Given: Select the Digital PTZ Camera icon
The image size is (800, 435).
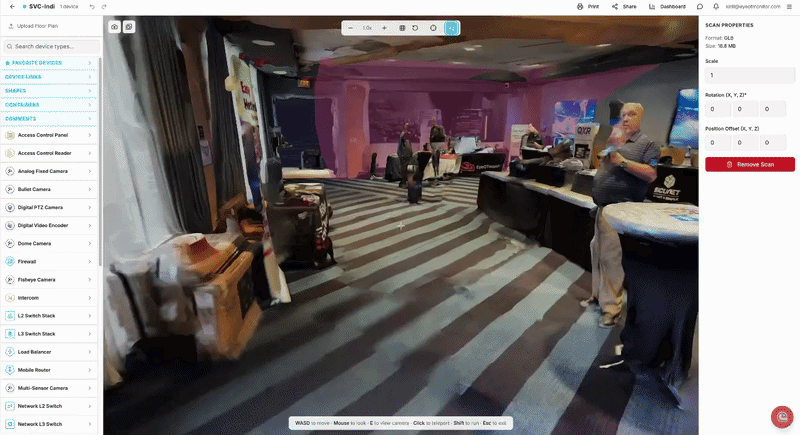Looking at the screenshot, I should 10,208.
